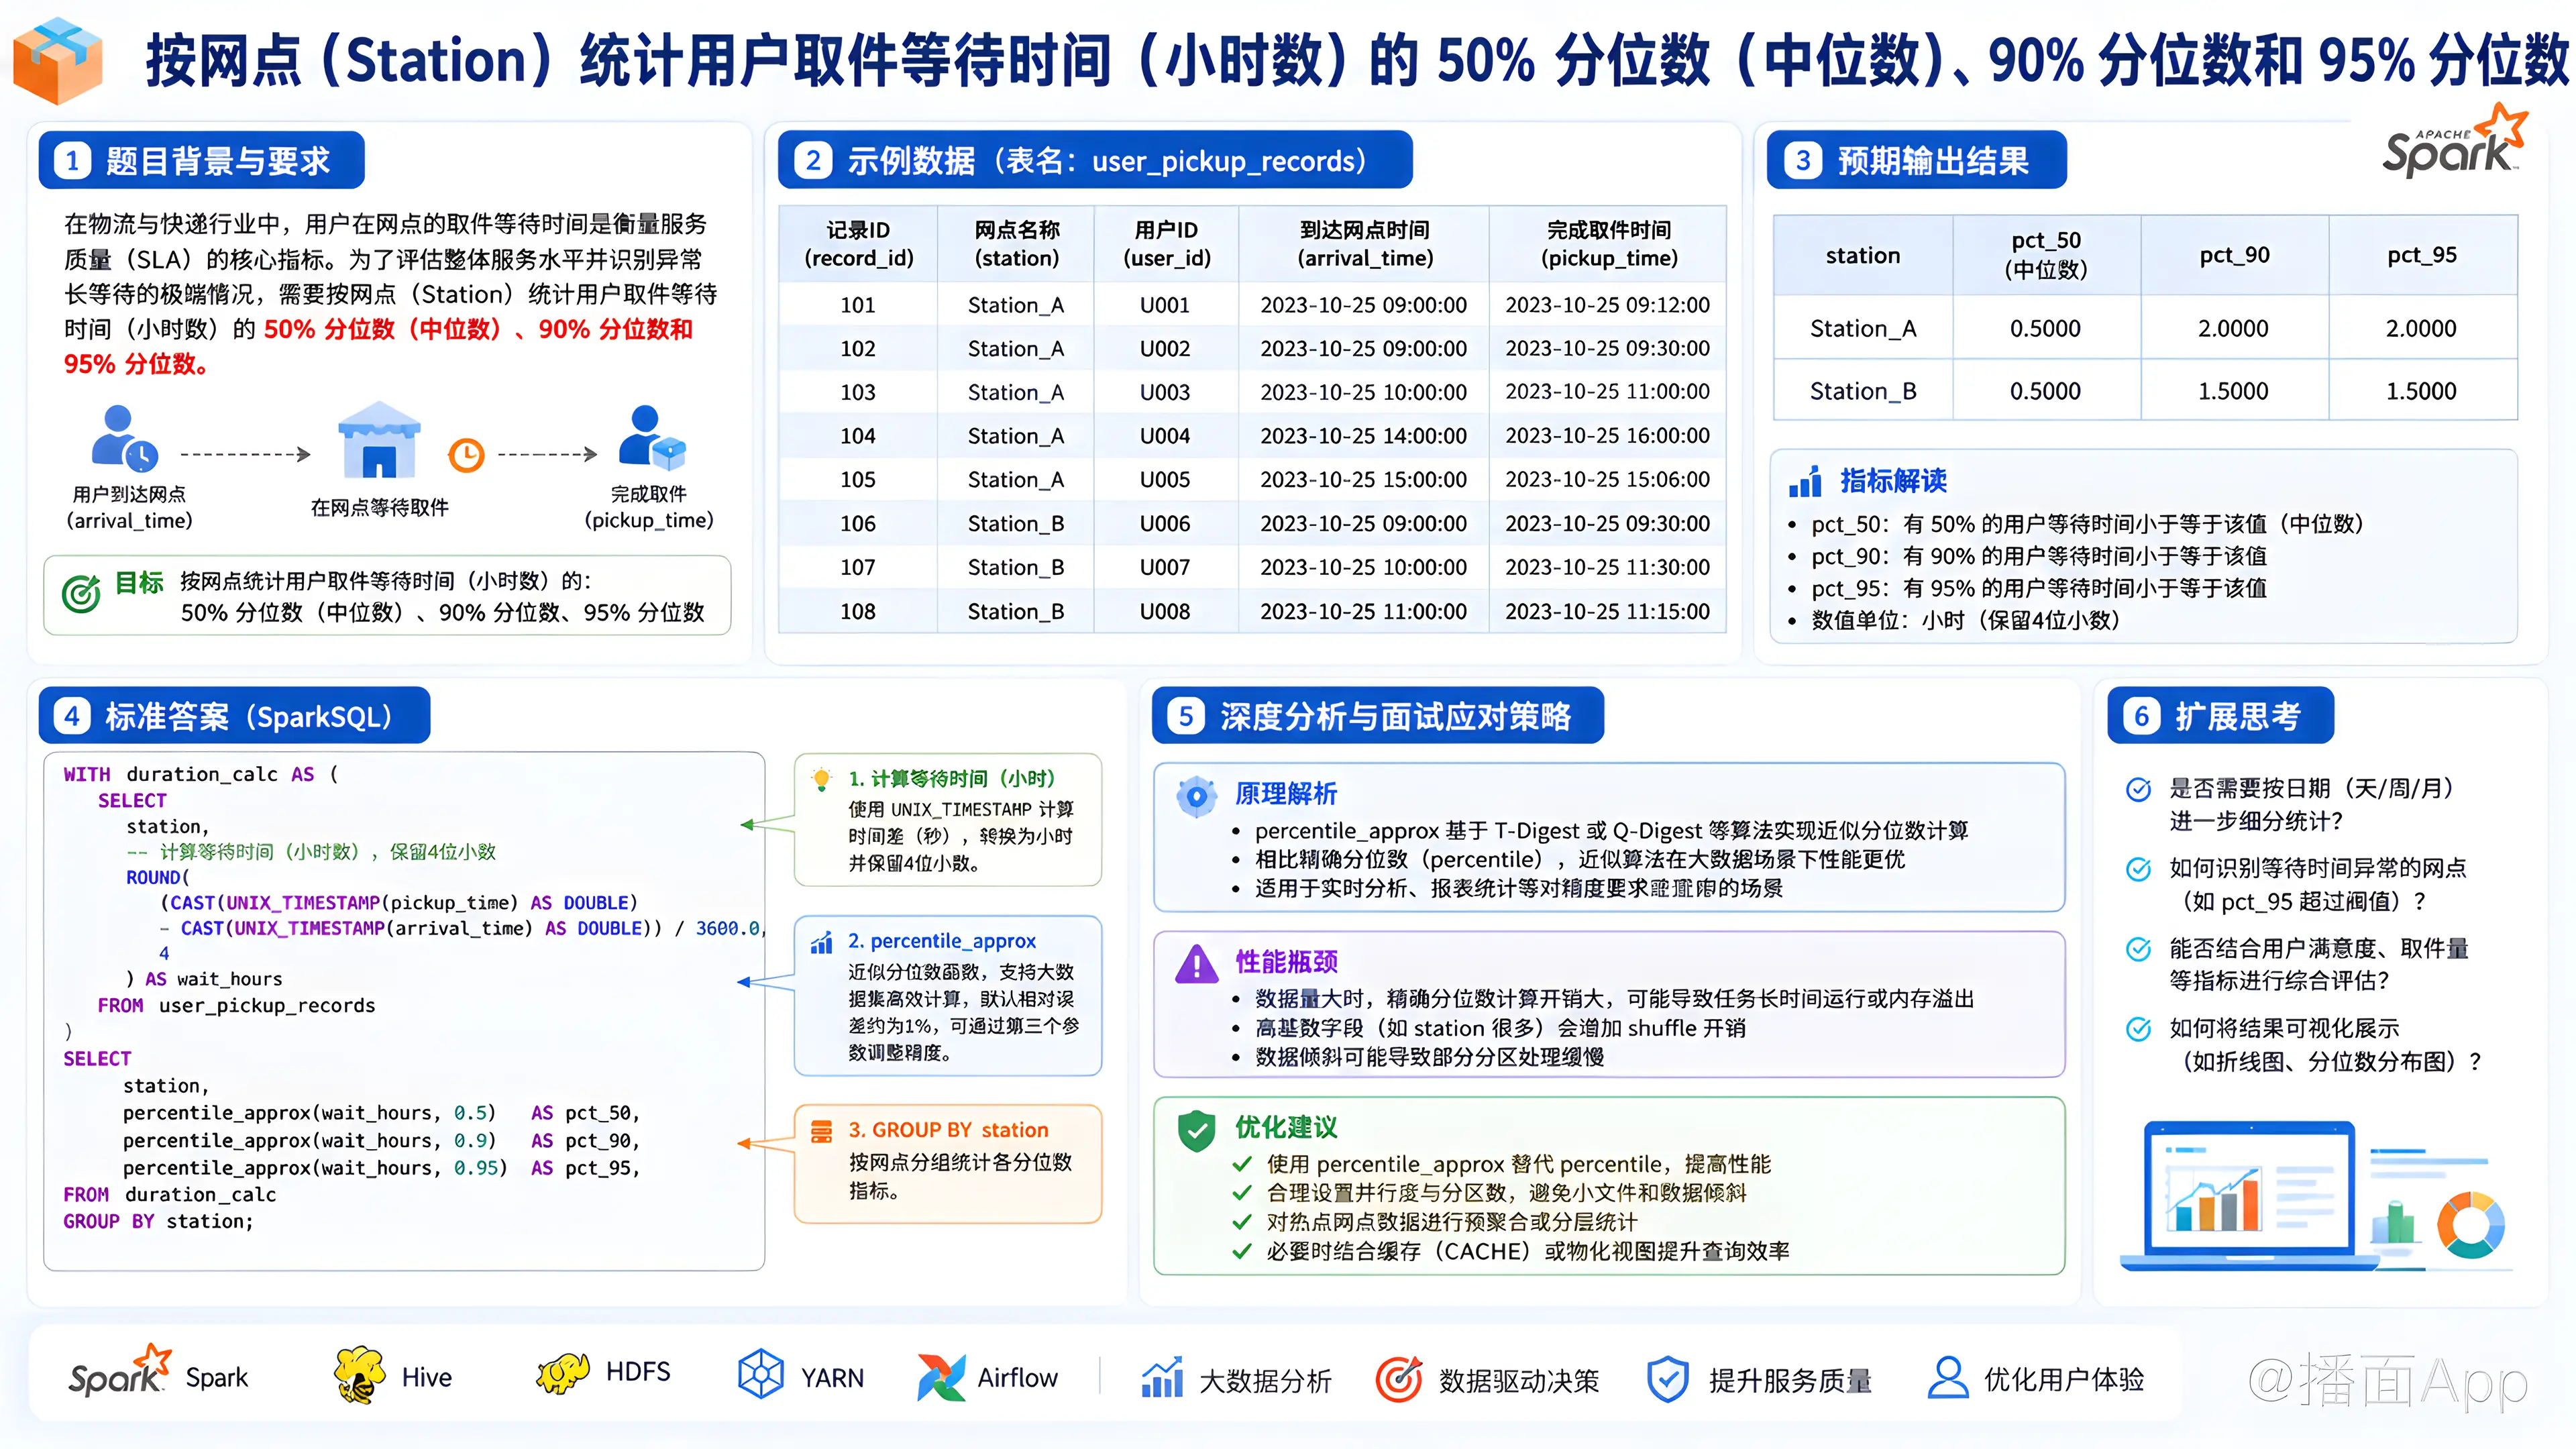Screen dimensions: 2576x1449
Task: Click the 记录ID (record_id) column header
Action: (858, 244)
